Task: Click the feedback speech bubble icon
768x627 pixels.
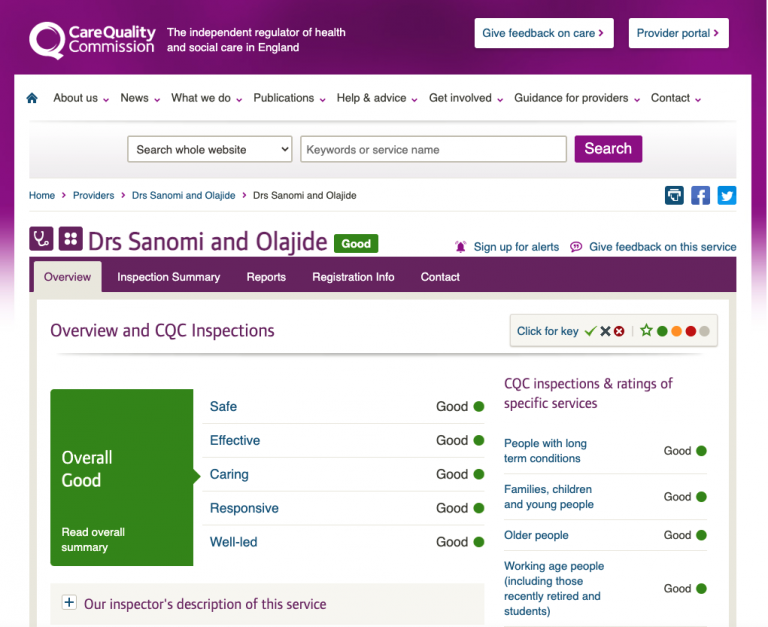Action: [x=576, y=247]
